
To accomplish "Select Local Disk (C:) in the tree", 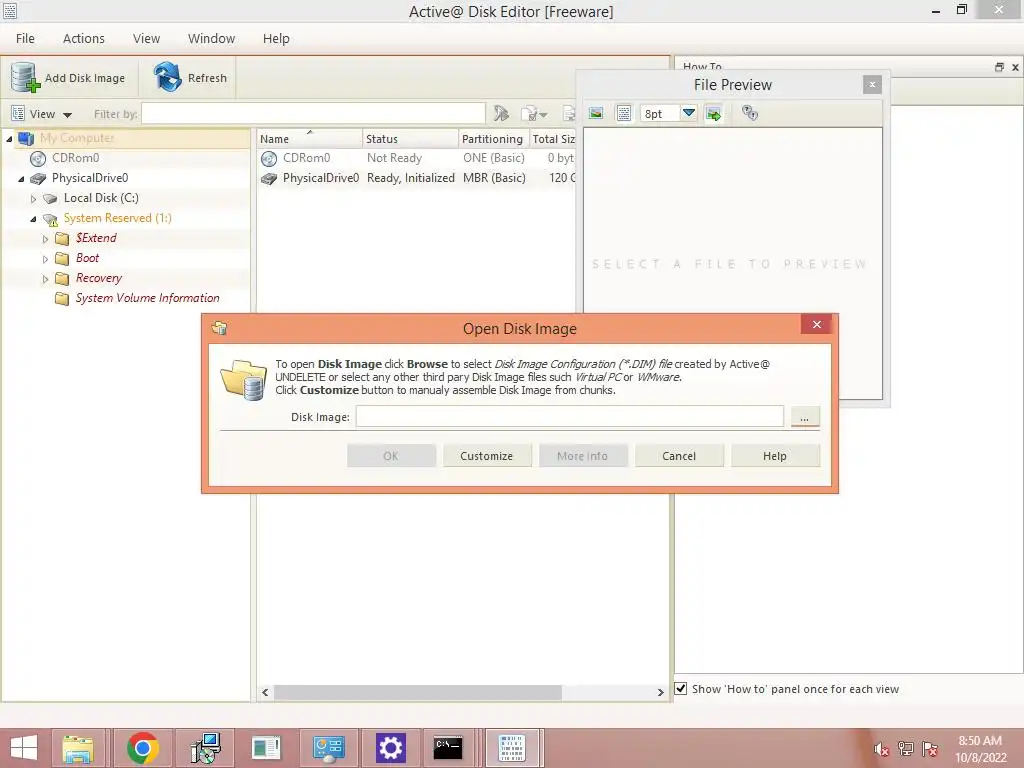I will pyautogui.click(x=101, y=198).
